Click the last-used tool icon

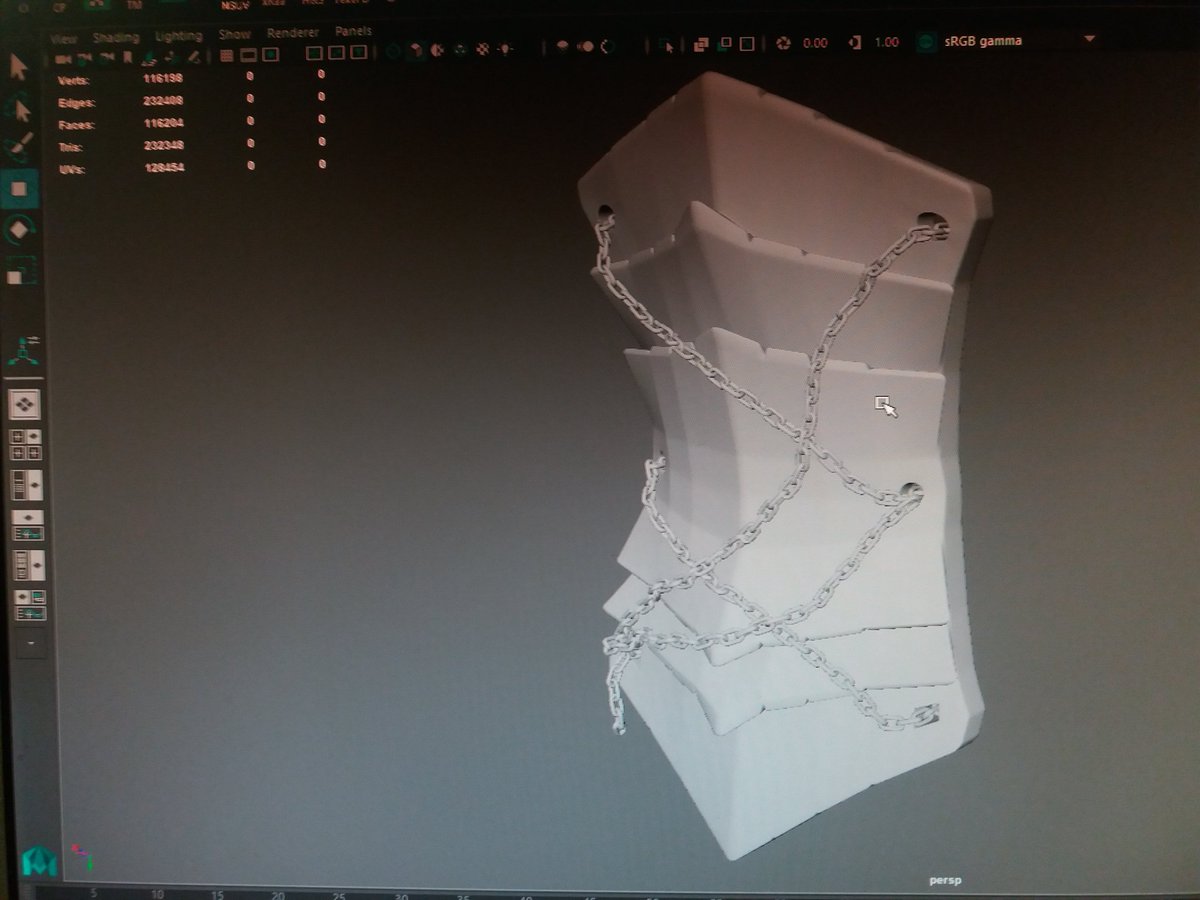click(x=23, y=350)
